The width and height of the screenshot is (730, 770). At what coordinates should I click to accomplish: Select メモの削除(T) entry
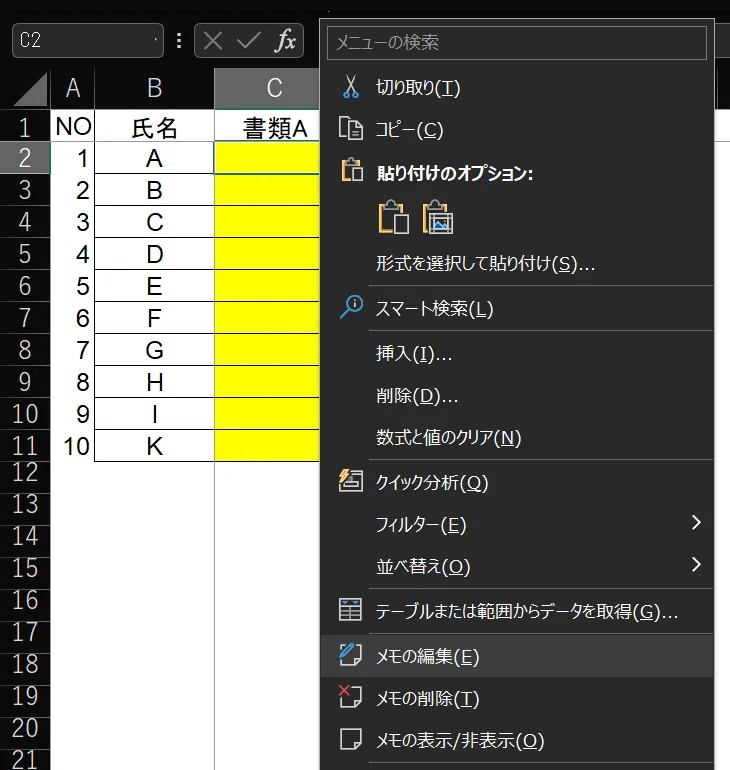517,698
